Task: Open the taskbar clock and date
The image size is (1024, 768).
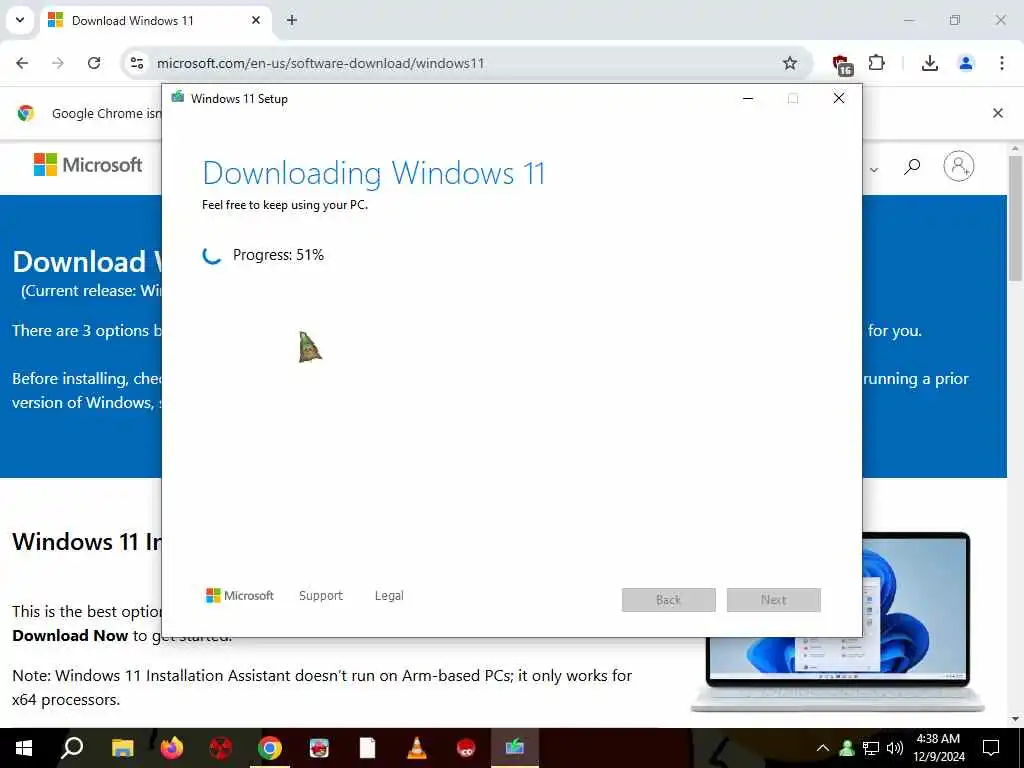Action: click(x=938, y=748)
